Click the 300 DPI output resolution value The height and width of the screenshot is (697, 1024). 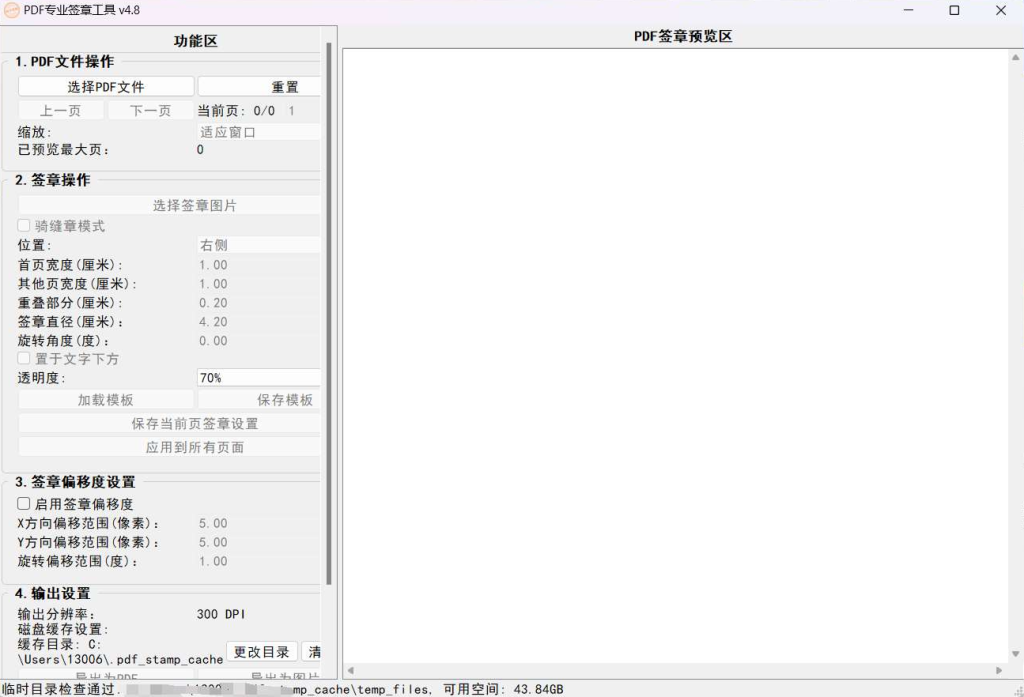point(221,614)
